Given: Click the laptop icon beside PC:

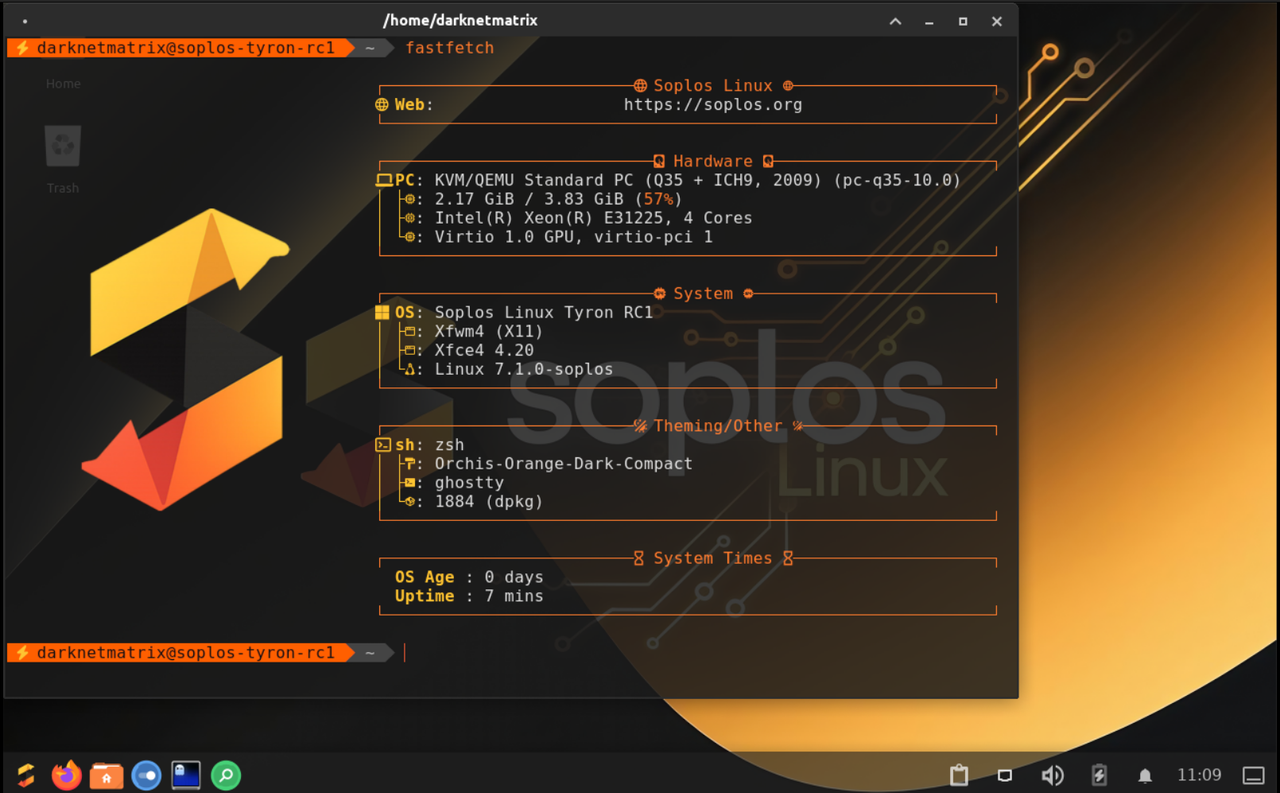Looking at the screenshot, I should click(383, 181).
